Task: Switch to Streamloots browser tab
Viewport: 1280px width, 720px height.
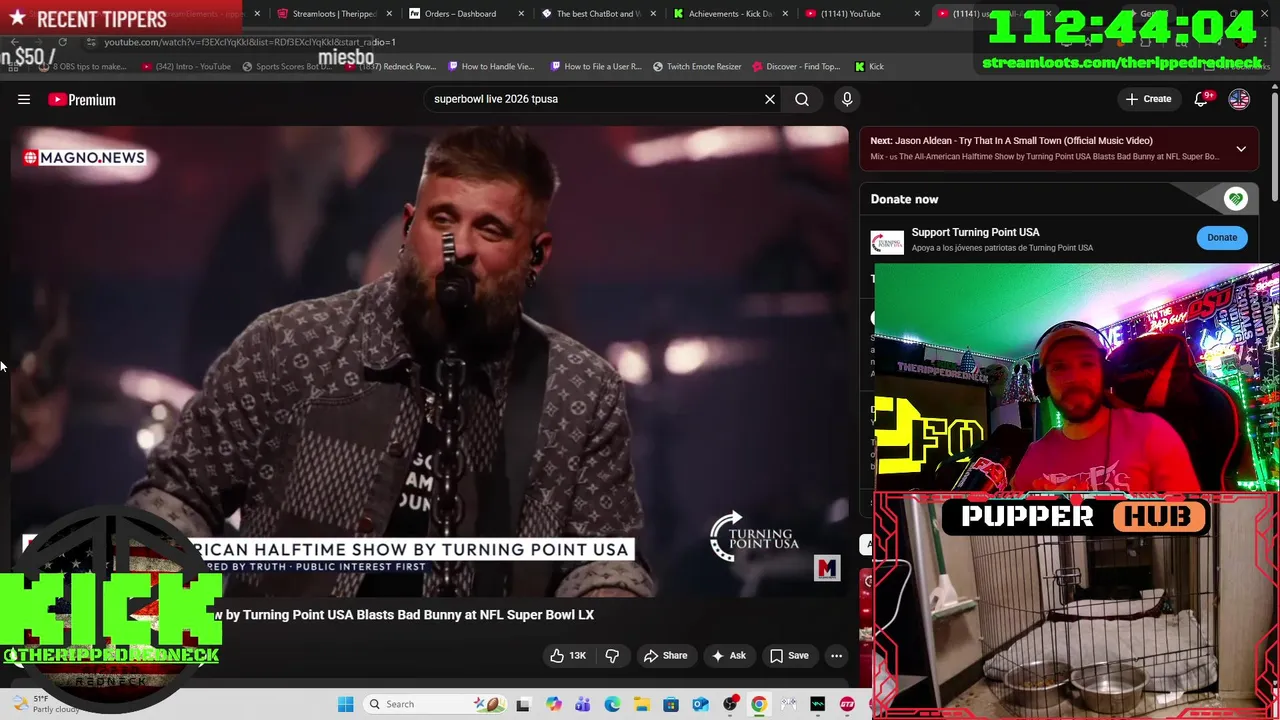Action: 333,13
